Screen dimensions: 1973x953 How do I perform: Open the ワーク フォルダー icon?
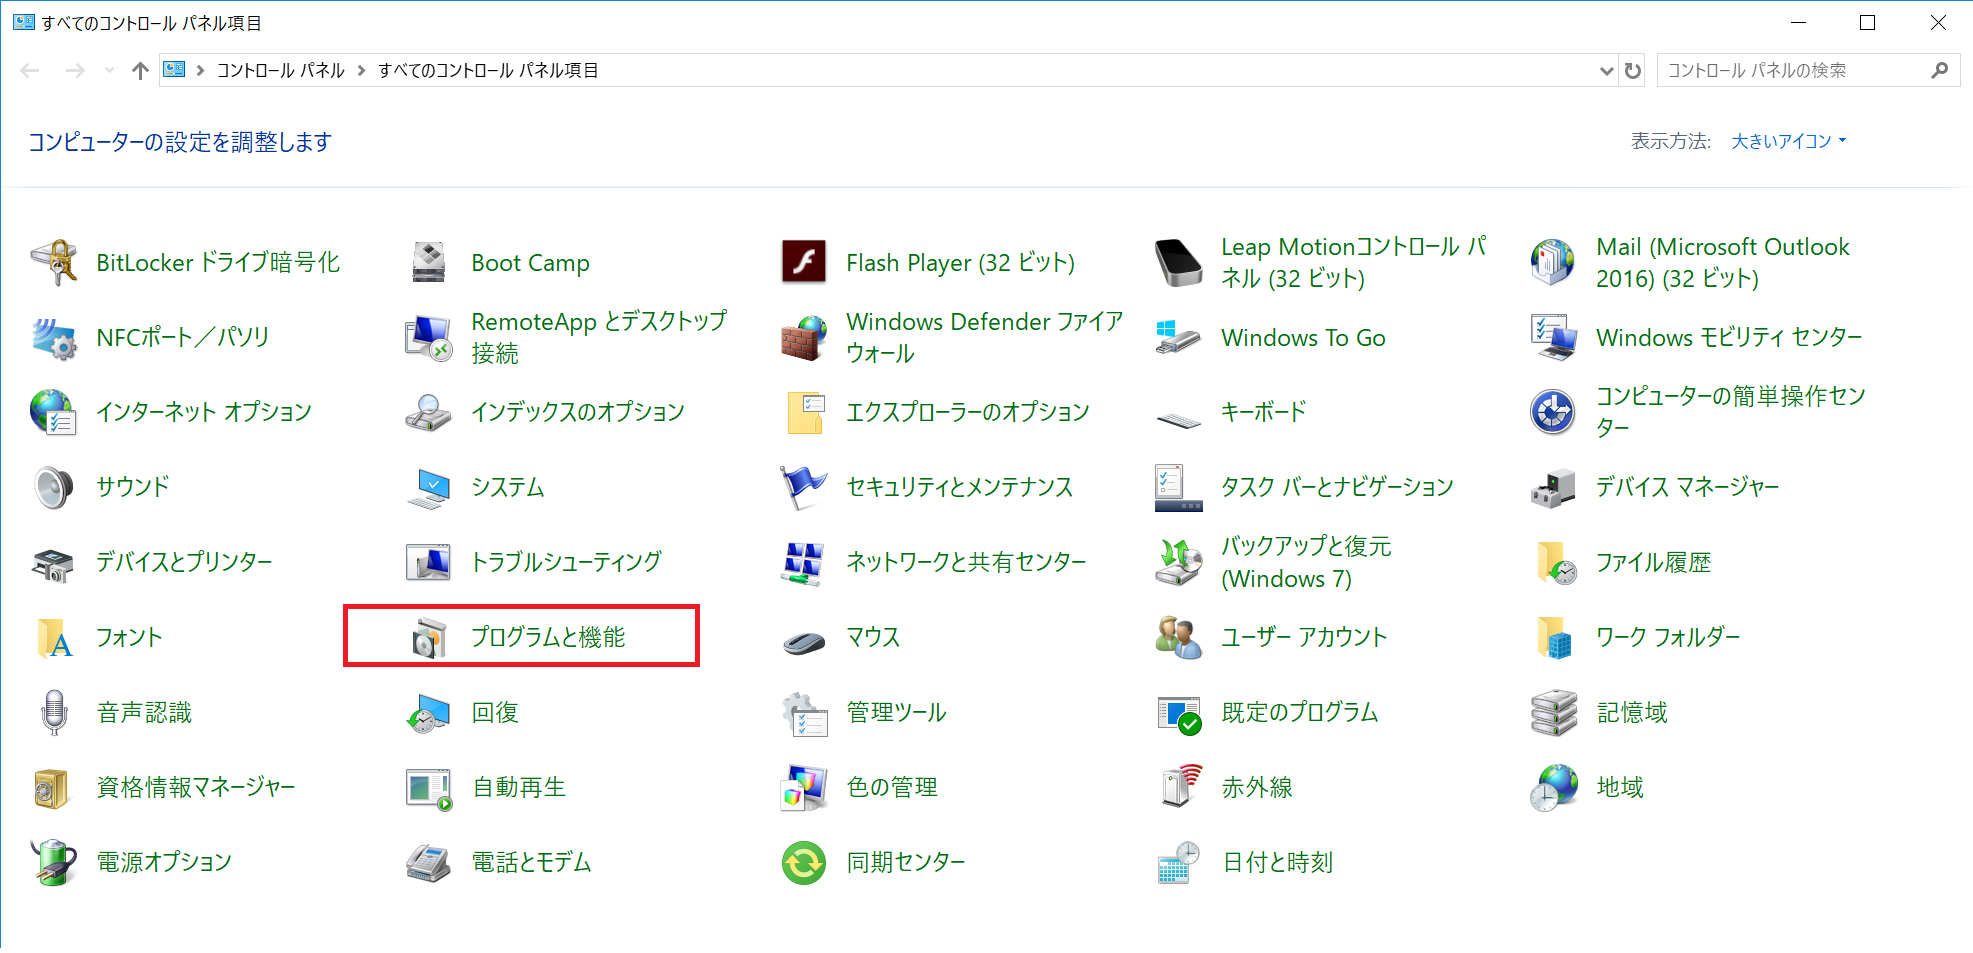click(1554, 637)
